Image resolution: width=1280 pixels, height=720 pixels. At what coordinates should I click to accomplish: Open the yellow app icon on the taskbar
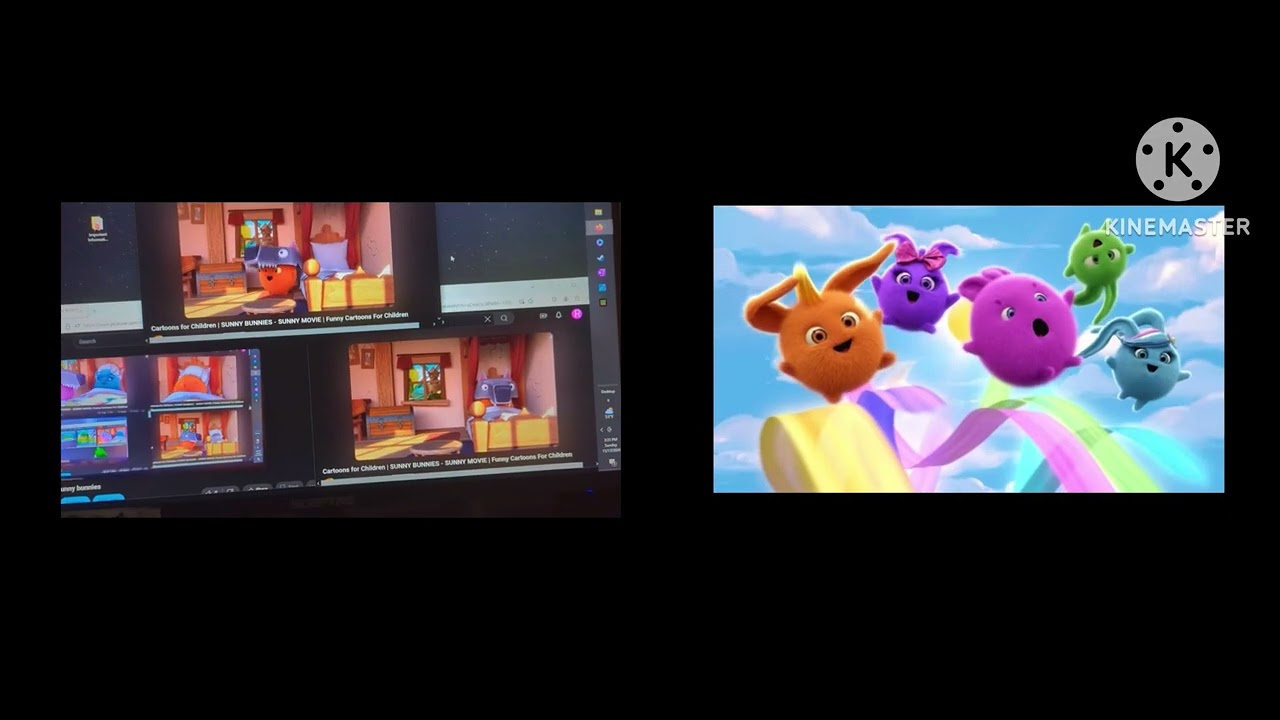[603, 302]
